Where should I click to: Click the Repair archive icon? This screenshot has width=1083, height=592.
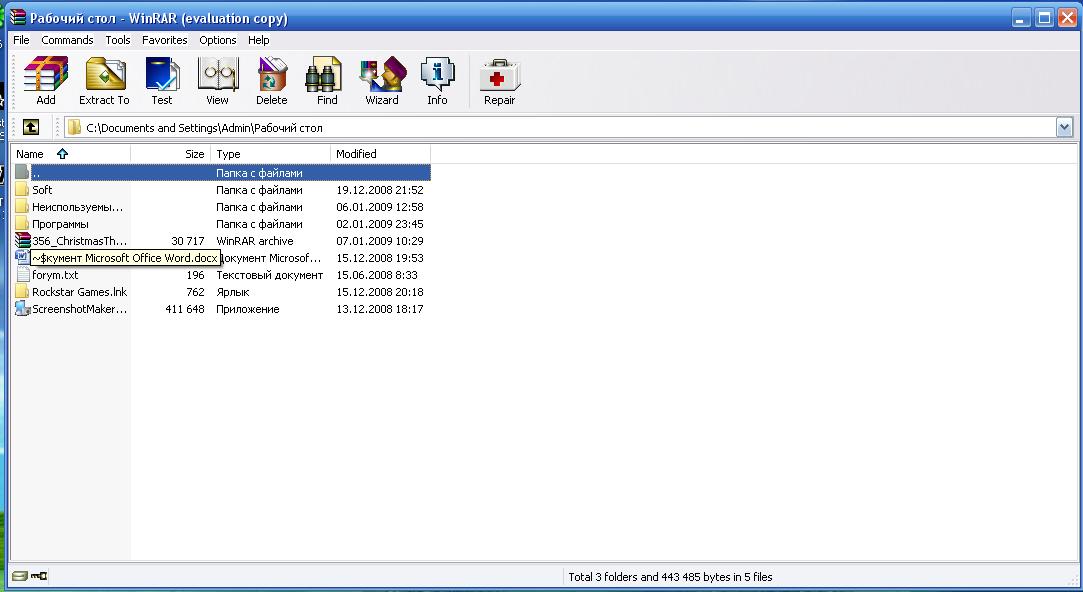pos(500,75)
